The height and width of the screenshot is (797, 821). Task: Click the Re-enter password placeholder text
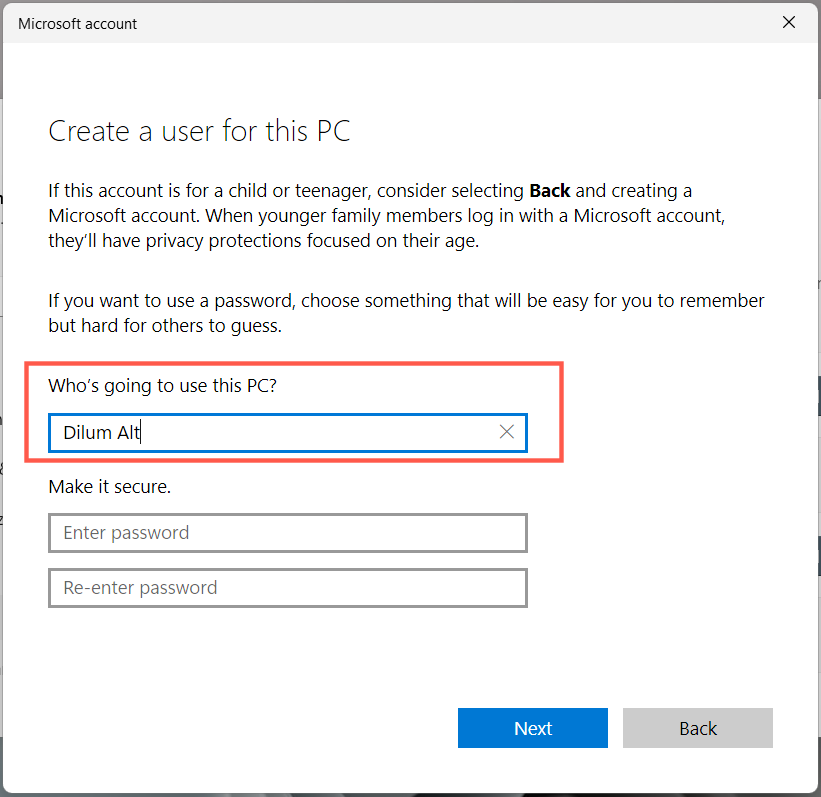140,588
